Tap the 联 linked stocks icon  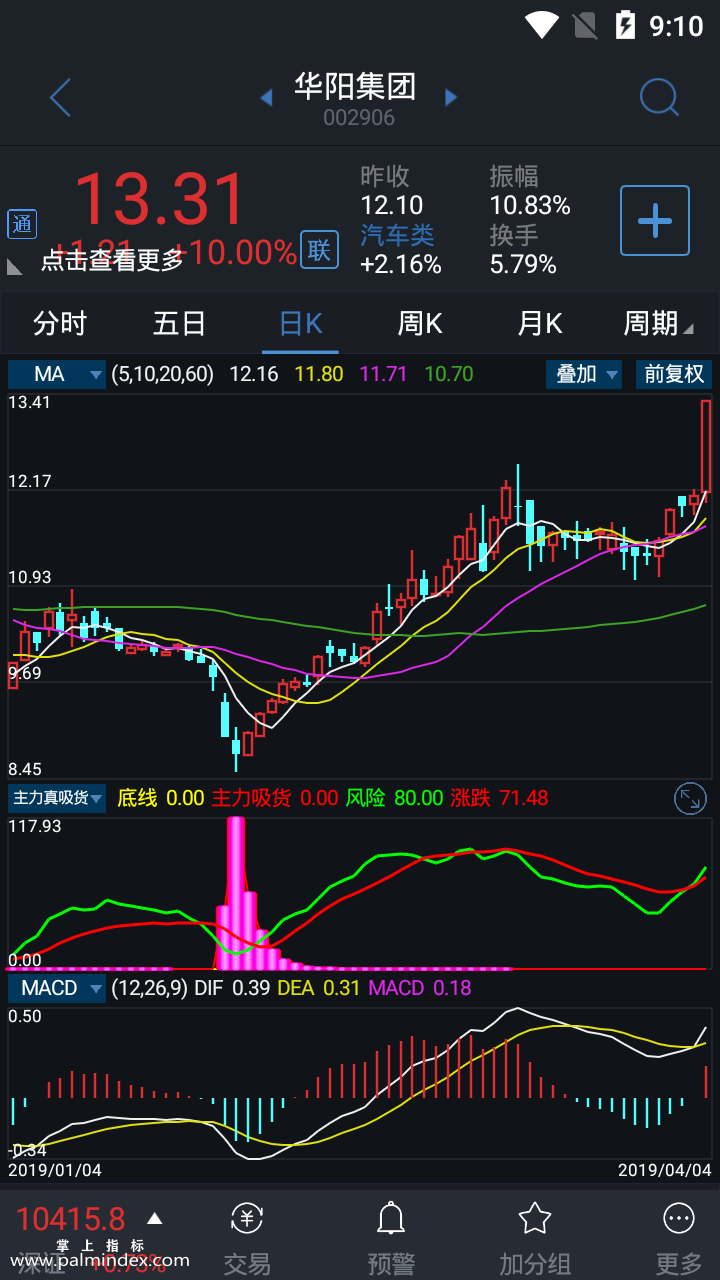click(318, 250)
